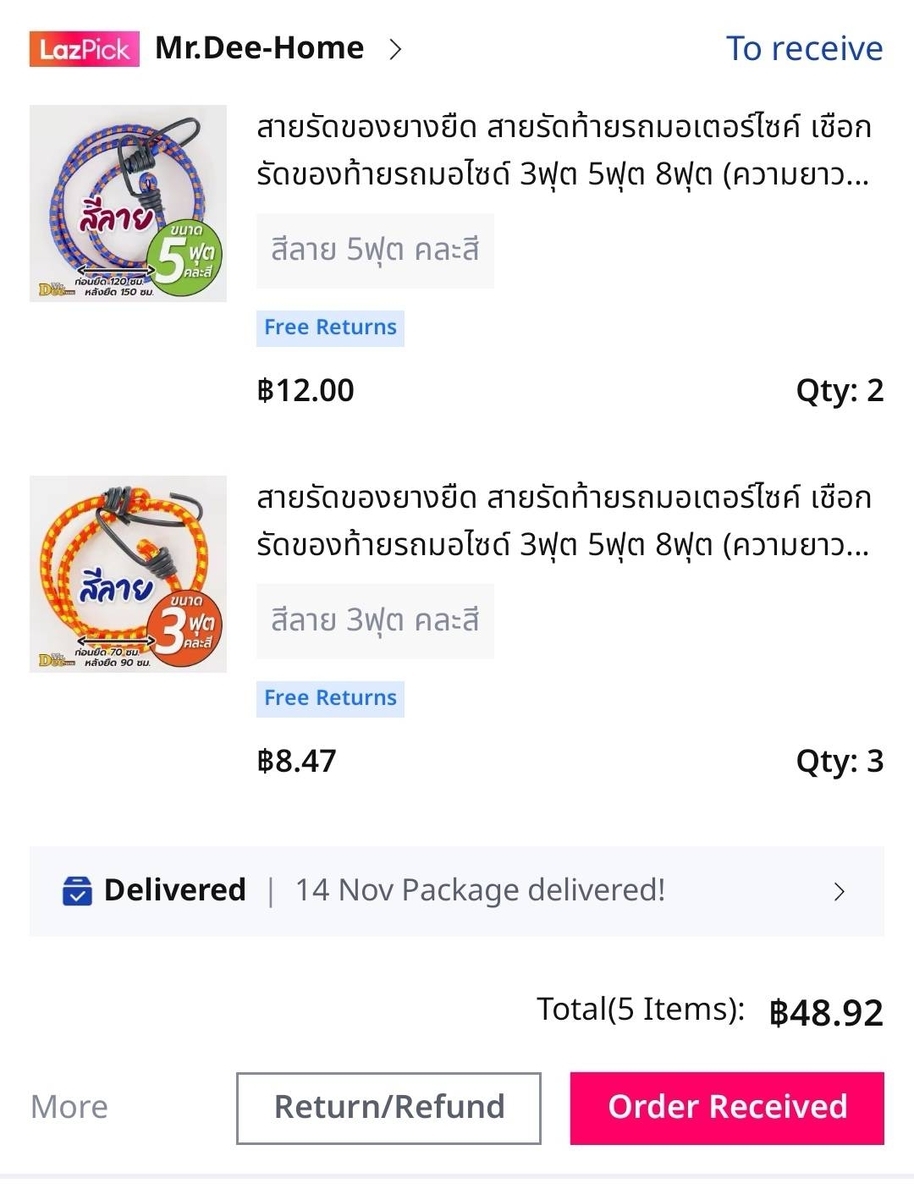The width and height of the screenshot is (914, 1200).
Task: Click the LazPick badge icon
Action: tap(84, 49)
